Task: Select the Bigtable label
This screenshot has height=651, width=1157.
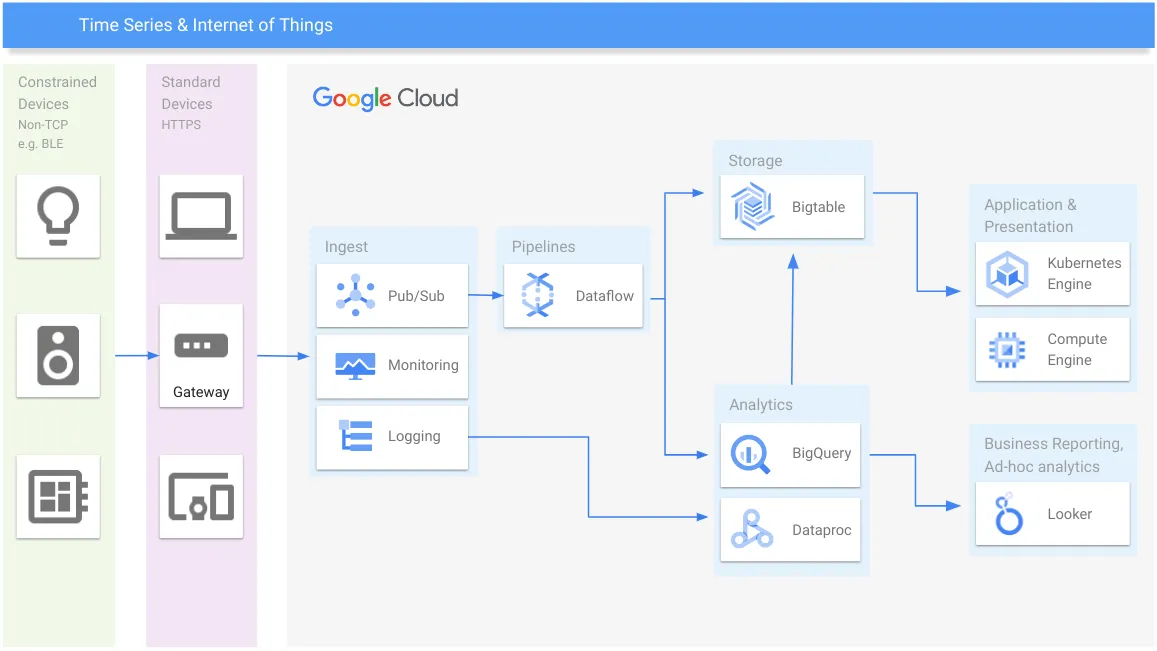Action: pos(818,207)
